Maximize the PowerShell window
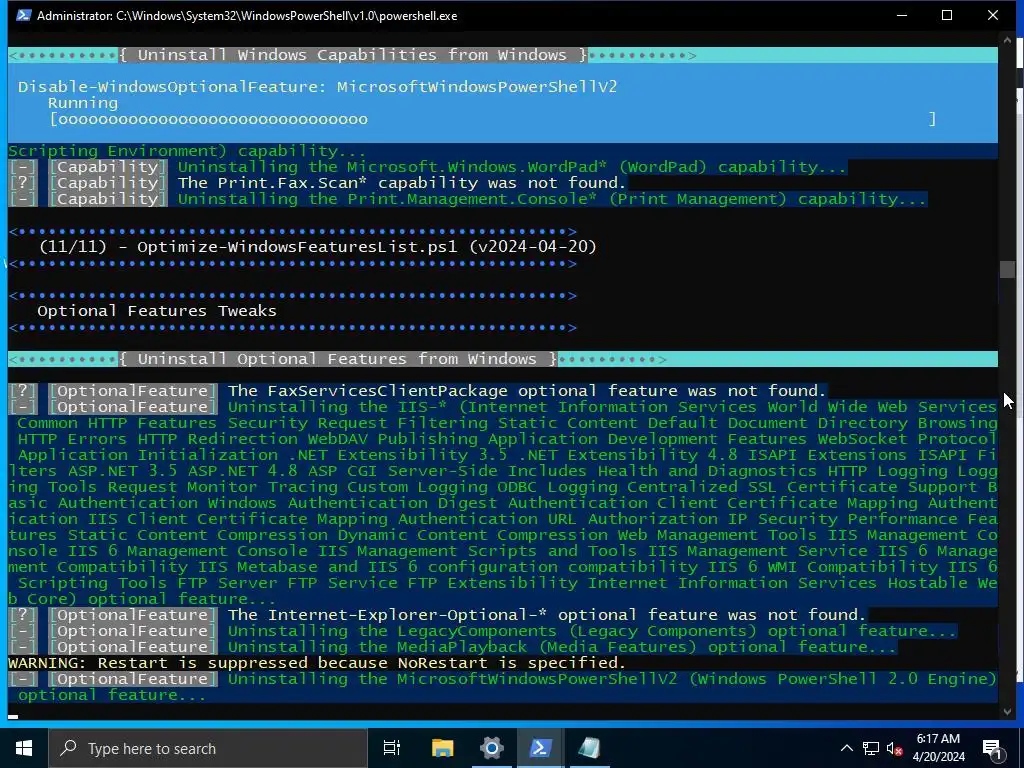The height and width of the screenshot is (768, 1024). click(947, 15)
